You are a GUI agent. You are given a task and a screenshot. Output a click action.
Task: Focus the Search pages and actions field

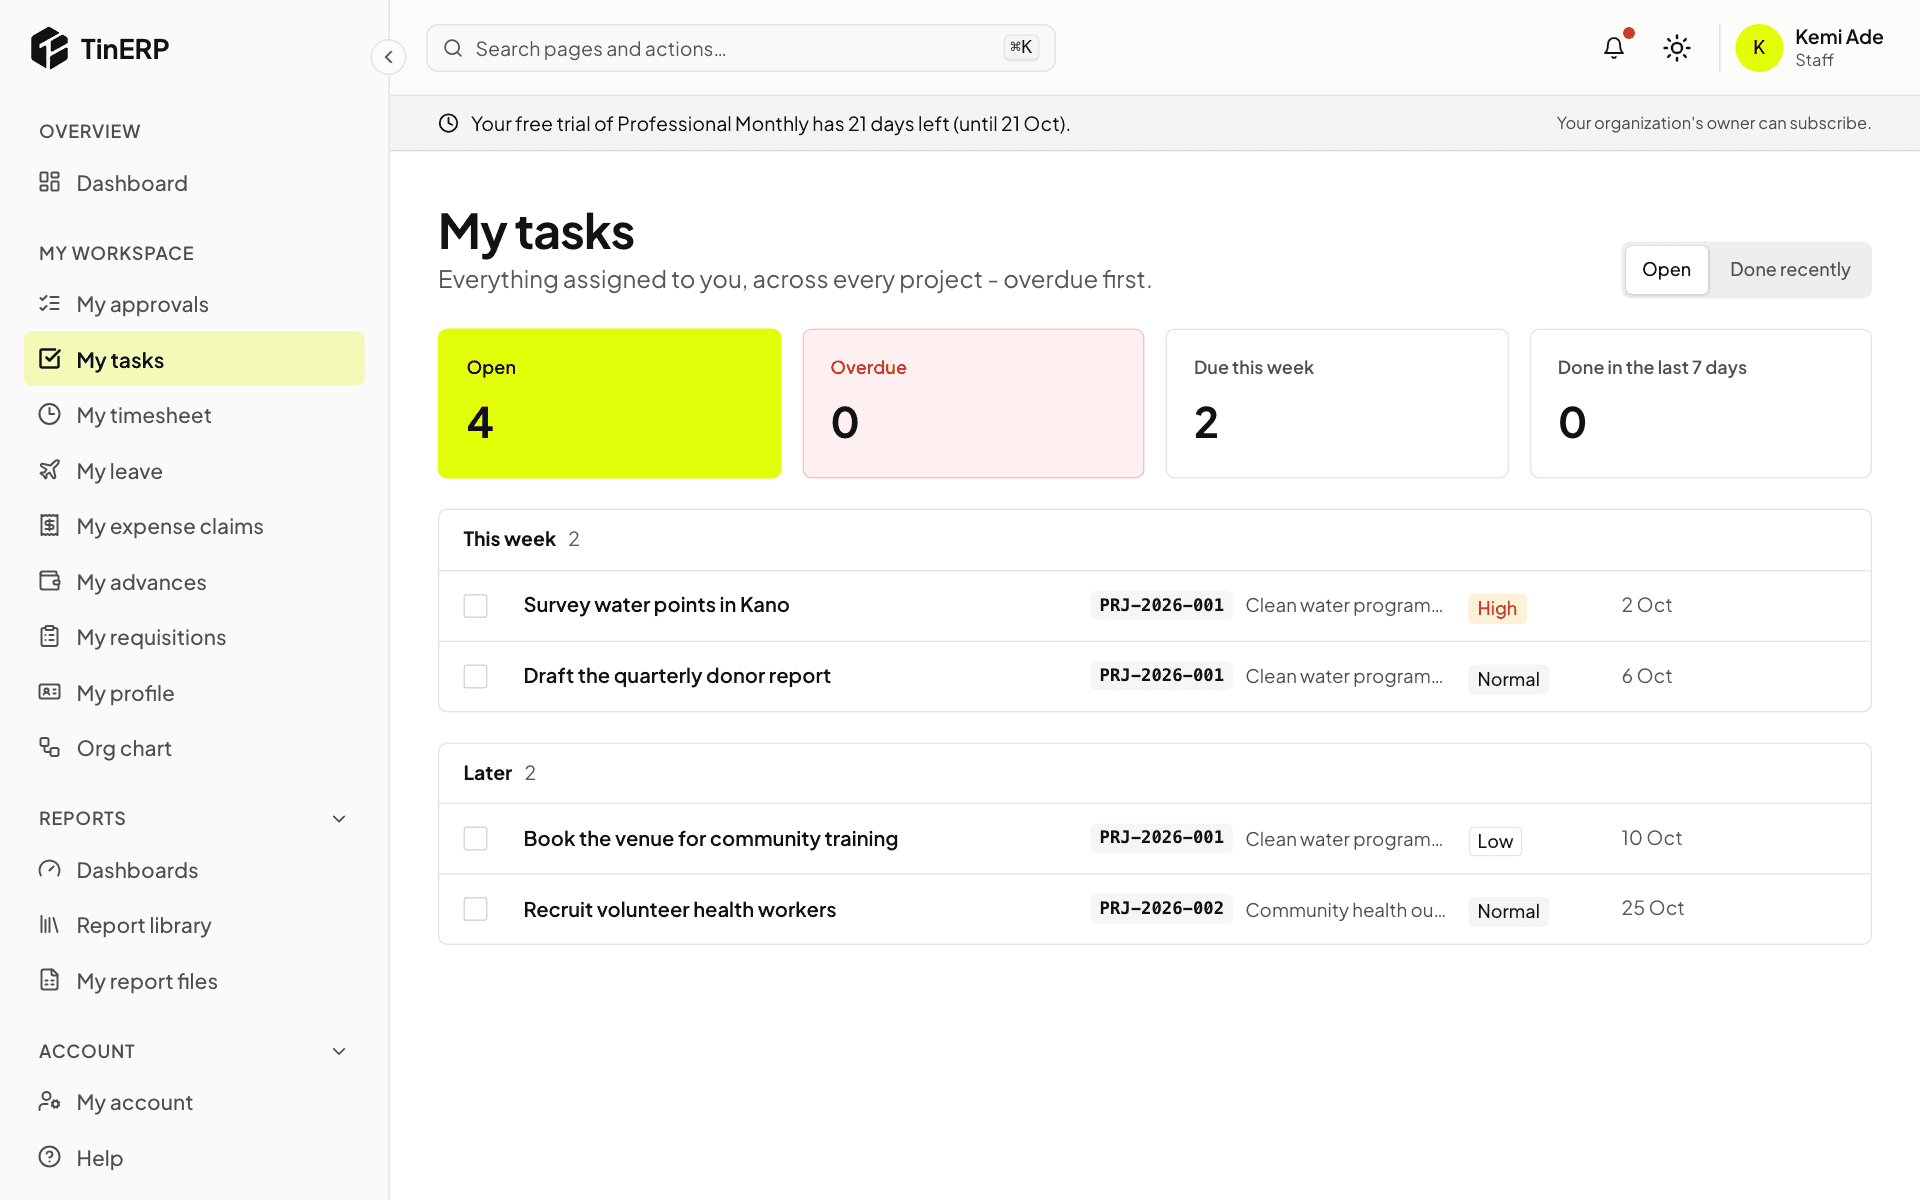point(741,48)
